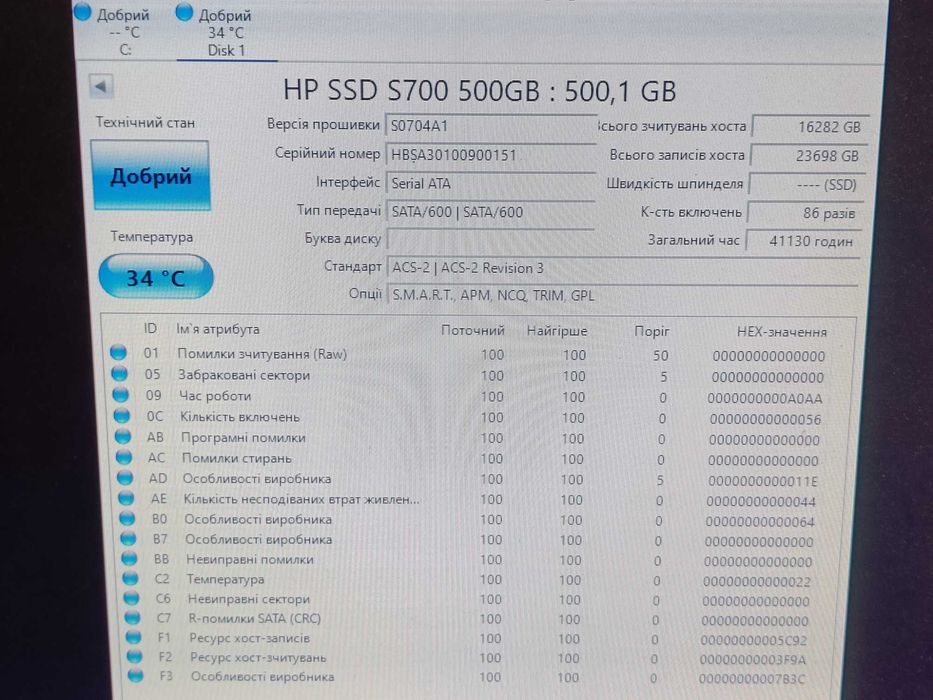Viewport: 933px width, 700px height.
Task: Click status icon for attribute F3
Action: pos(136,675)
